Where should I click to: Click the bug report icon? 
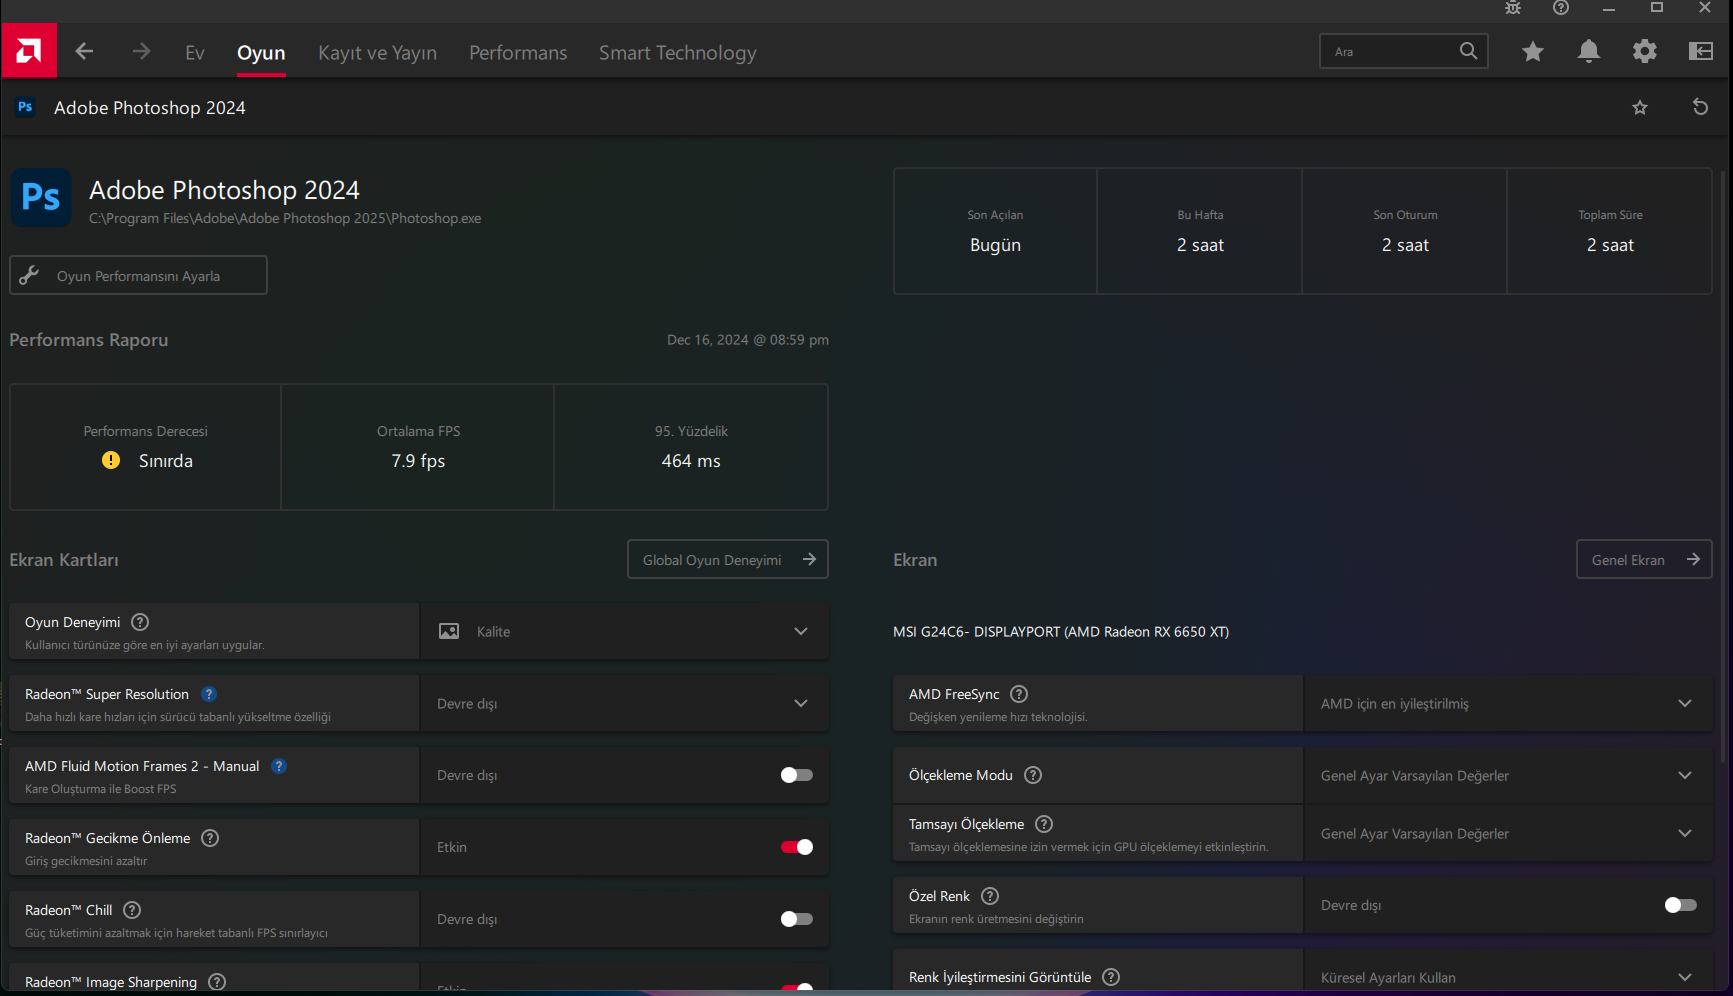(1513, 8)
